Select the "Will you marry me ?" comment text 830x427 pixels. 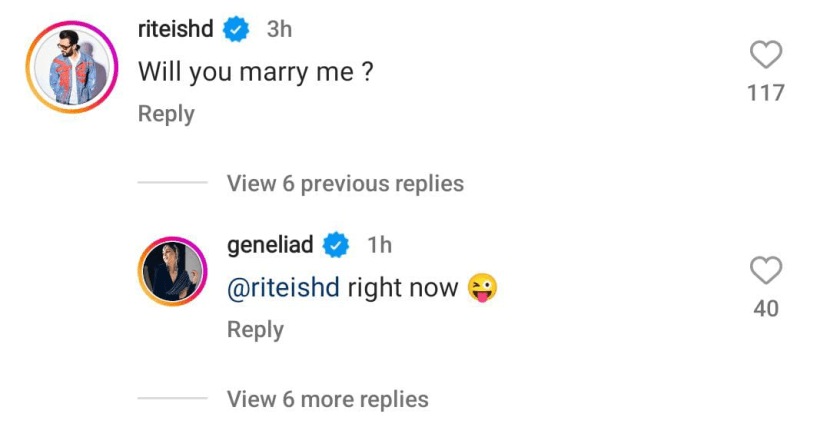pyautogui.click(x=255, y=72)
